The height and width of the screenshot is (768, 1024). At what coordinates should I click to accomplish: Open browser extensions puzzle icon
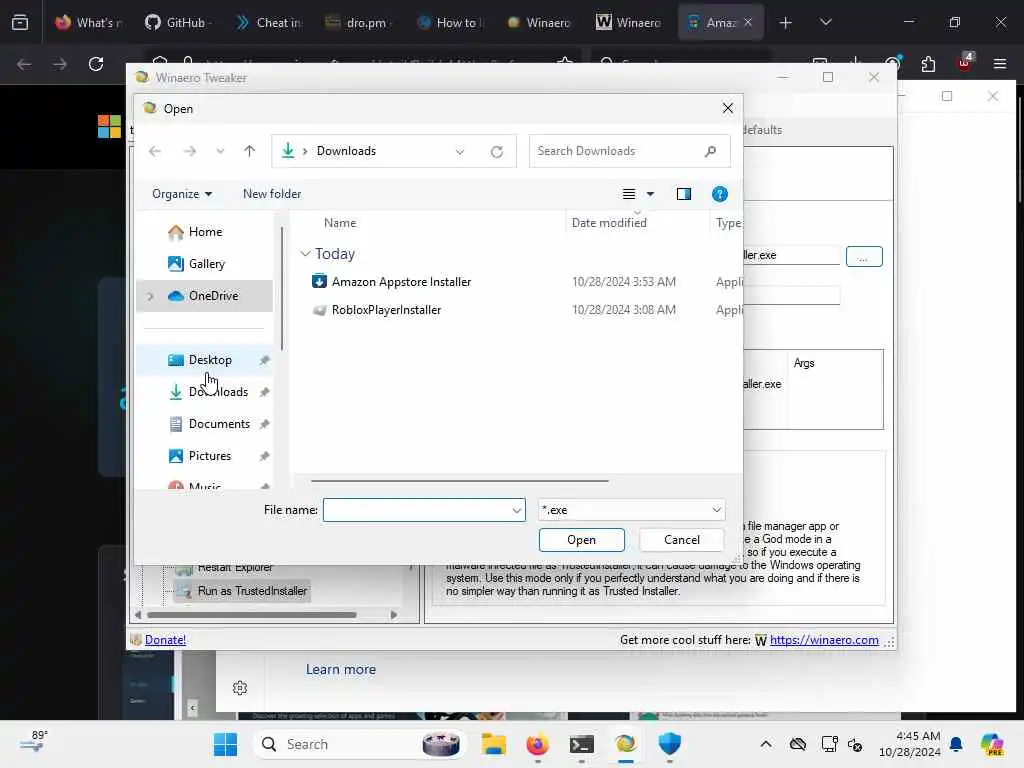point(928,64)
